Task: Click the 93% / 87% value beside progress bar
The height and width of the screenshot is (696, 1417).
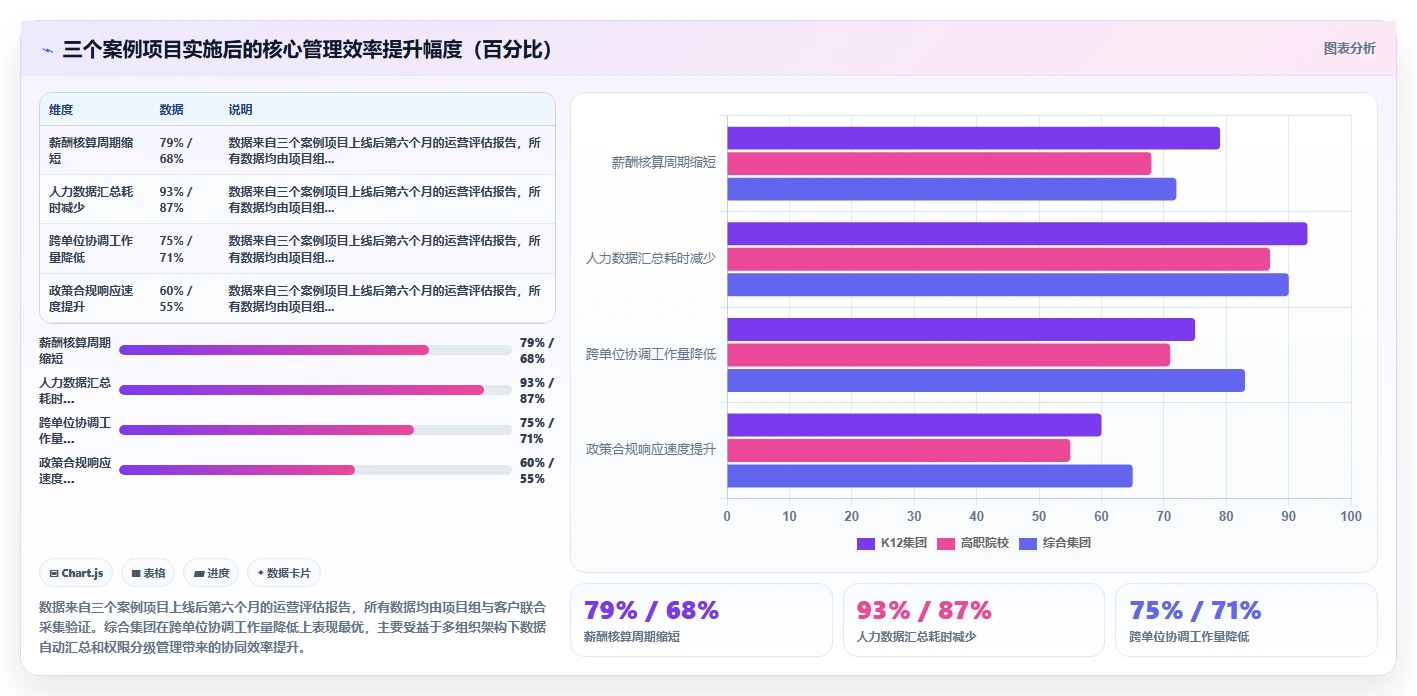Action: click(536, 390)
